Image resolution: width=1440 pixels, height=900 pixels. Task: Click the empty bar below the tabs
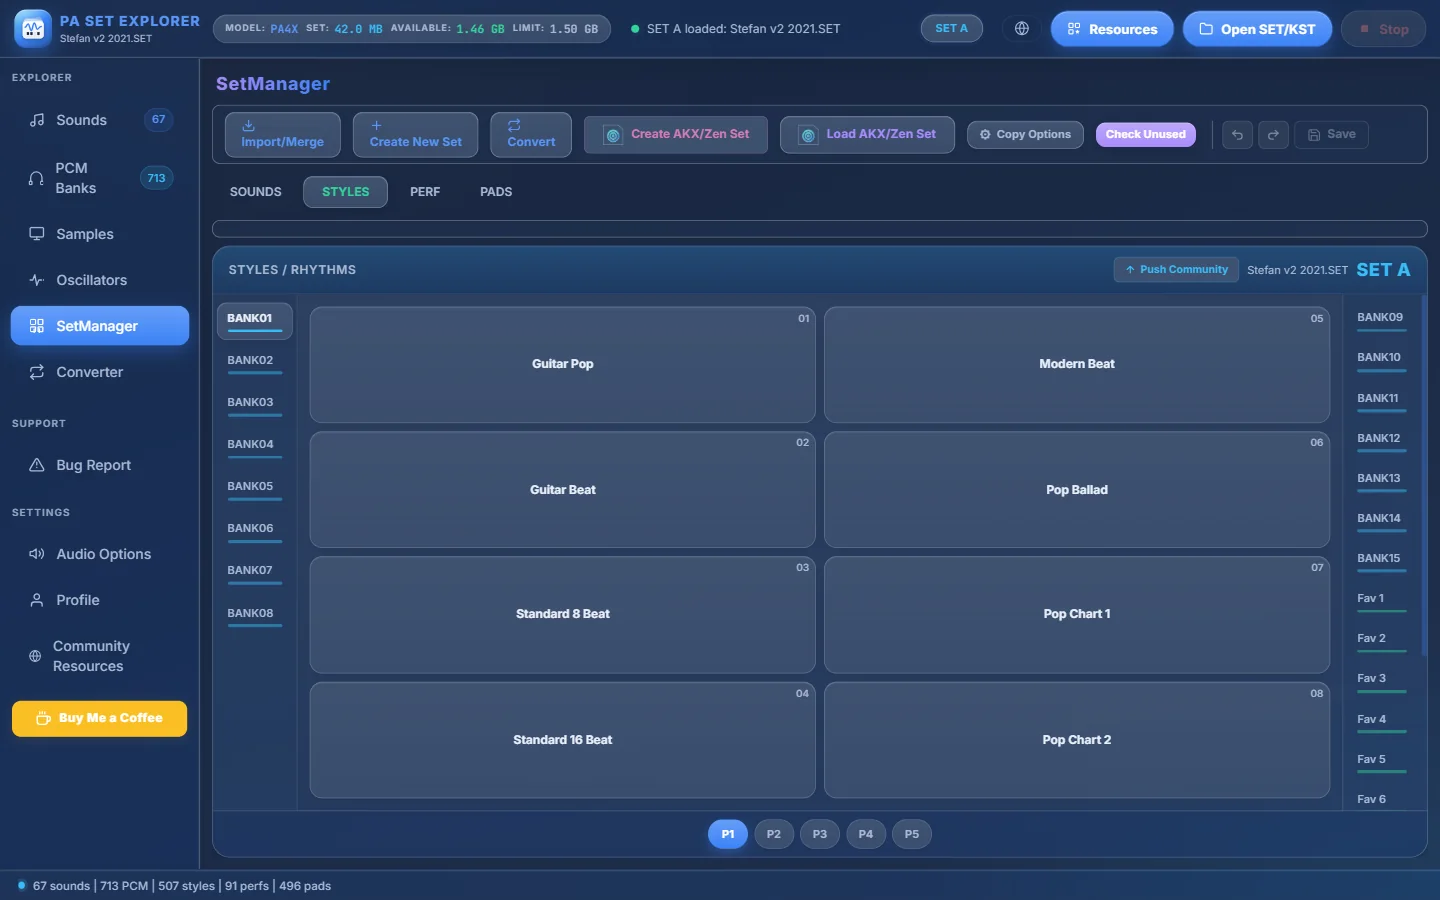[x=820, y=229]
